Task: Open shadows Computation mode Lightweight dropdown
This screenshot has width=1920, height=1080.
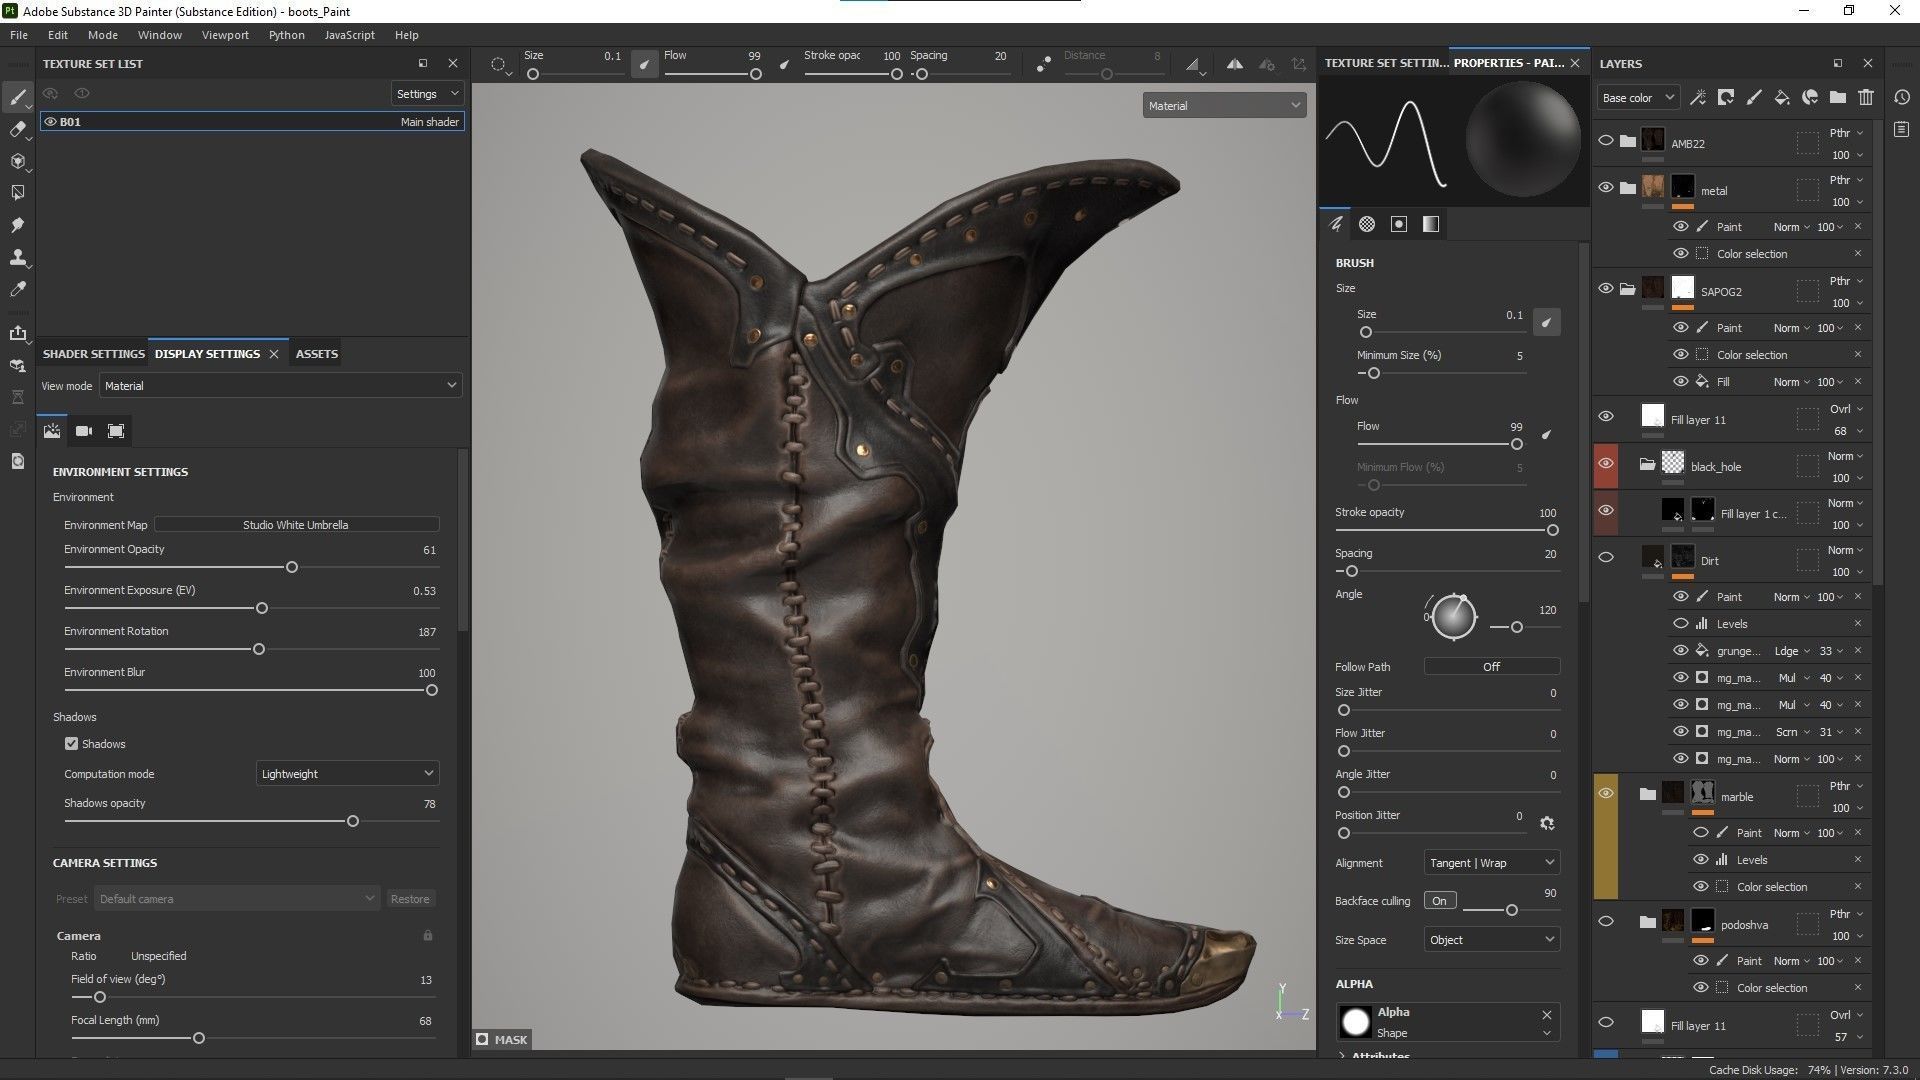Action: (x=347, y=774)
